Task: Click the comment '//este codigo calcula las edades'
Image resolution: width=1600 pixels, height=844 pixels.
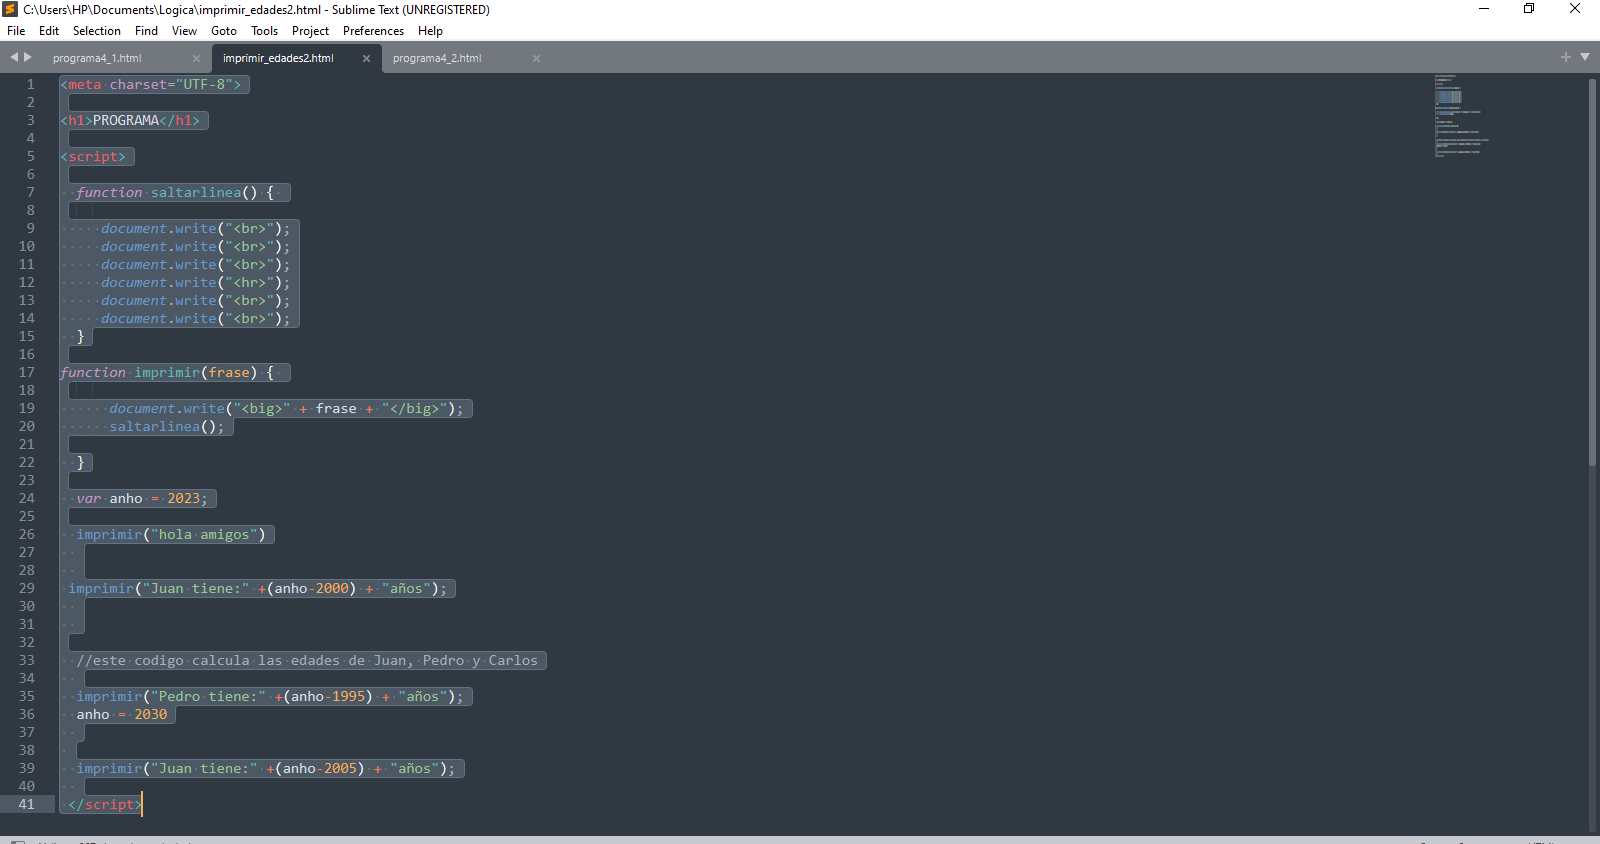Action: (307, 661)
